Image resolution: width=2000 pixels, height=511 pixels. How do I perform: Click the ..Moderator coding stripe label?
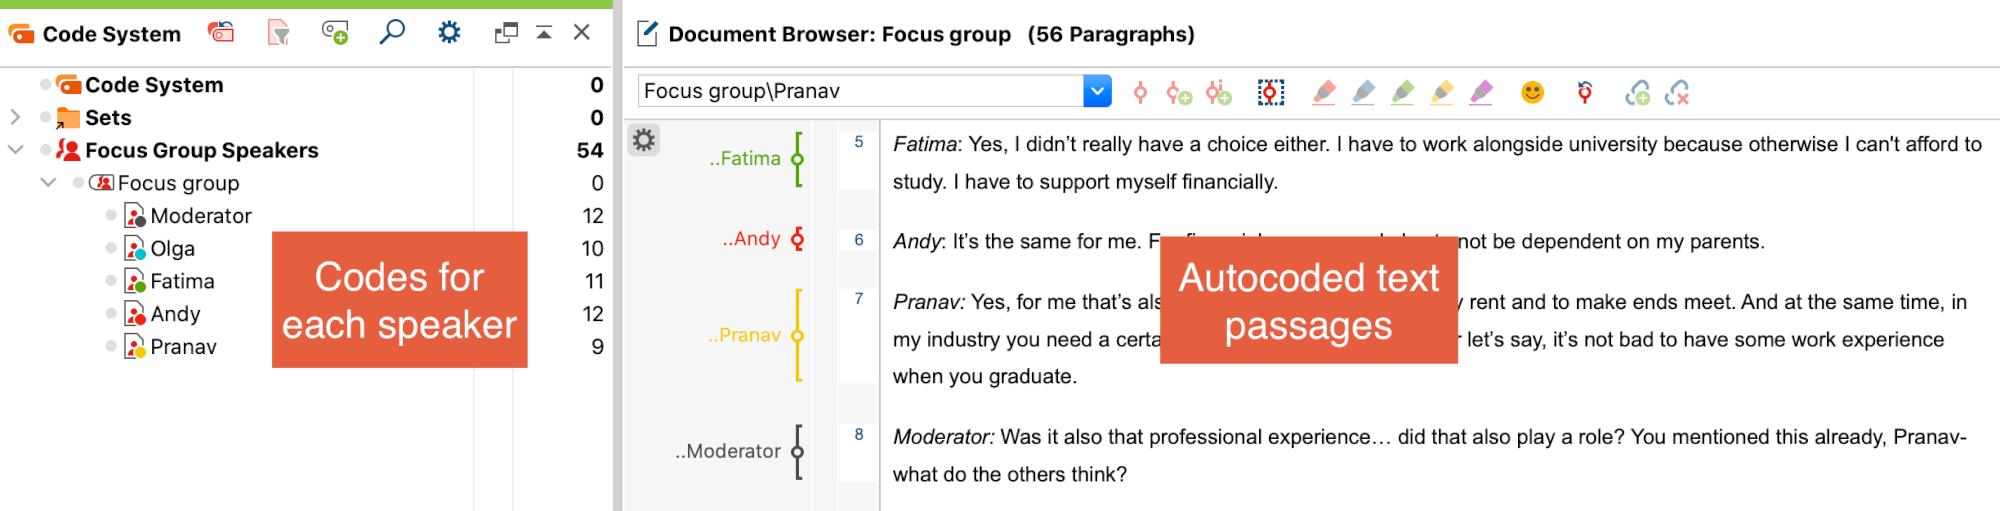point(728,451)
